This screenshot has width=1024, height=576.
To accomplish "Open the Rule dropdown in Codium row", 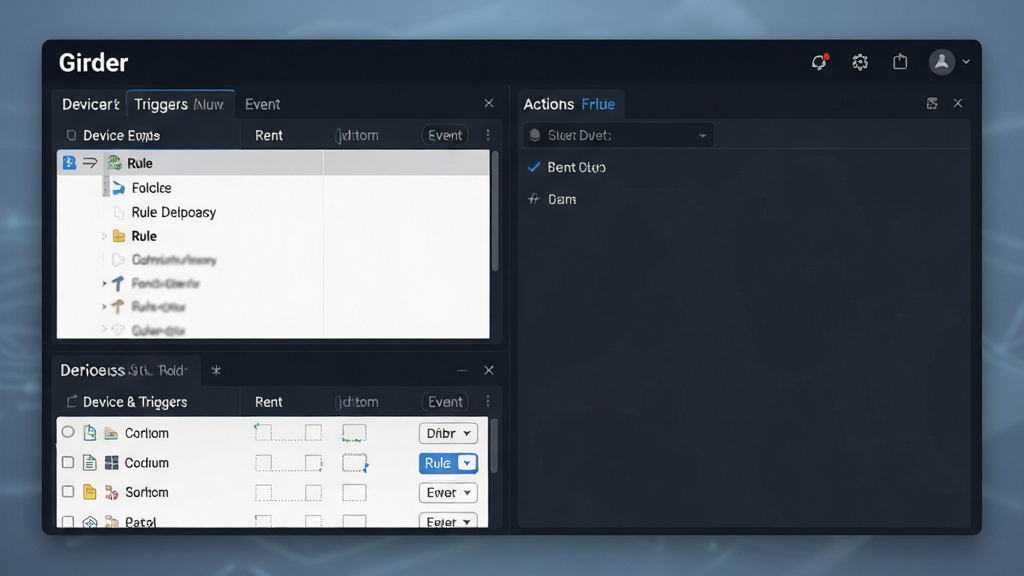I will pos(448,463).
